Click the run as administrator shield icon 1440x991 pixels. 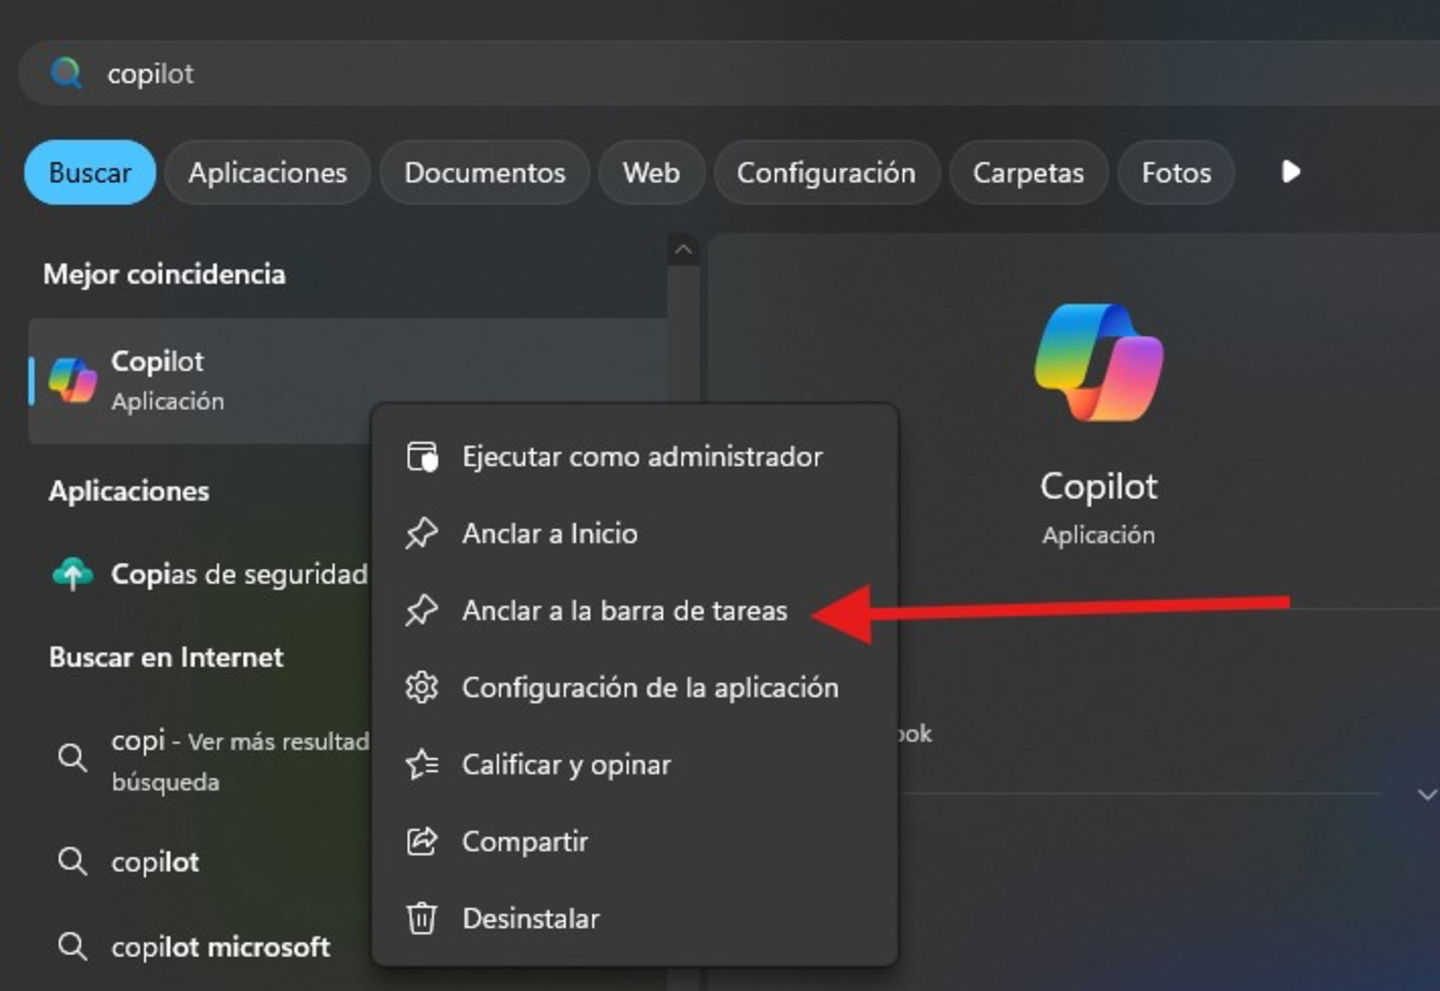tap(422, 457)
